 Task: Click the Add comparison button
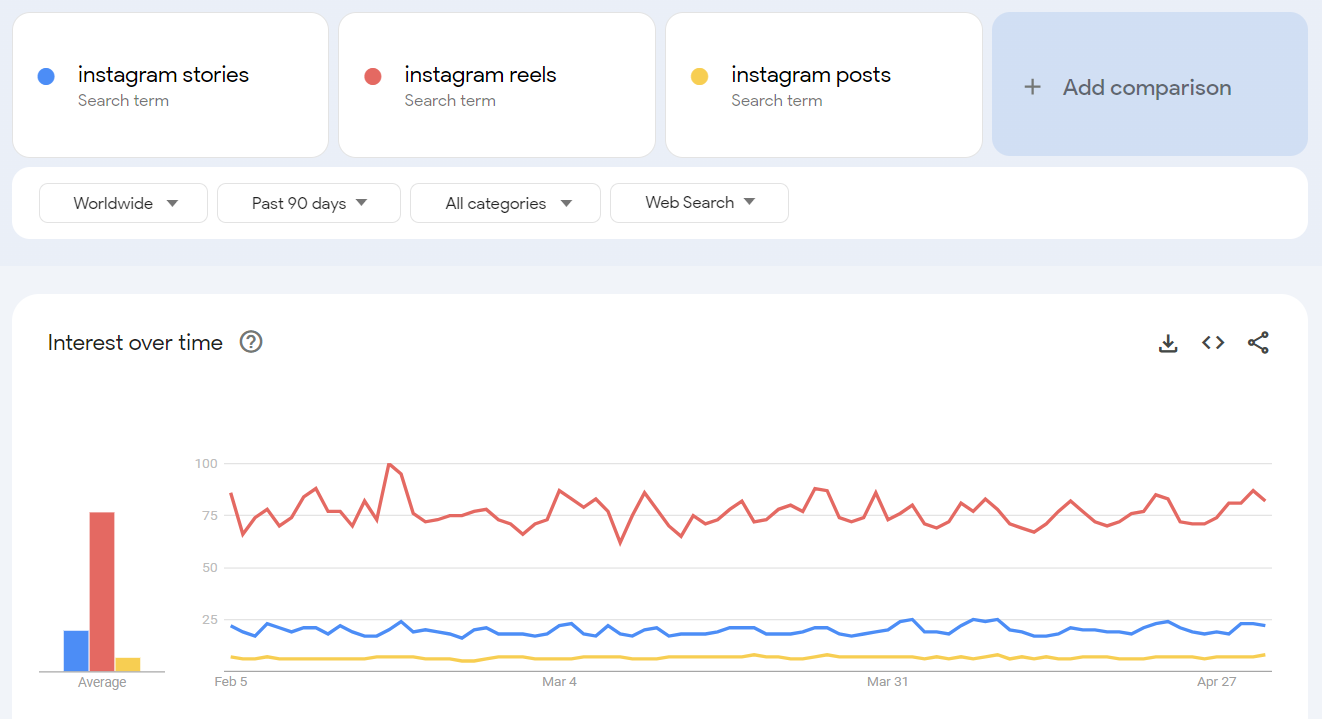[x=1148, y=86]
